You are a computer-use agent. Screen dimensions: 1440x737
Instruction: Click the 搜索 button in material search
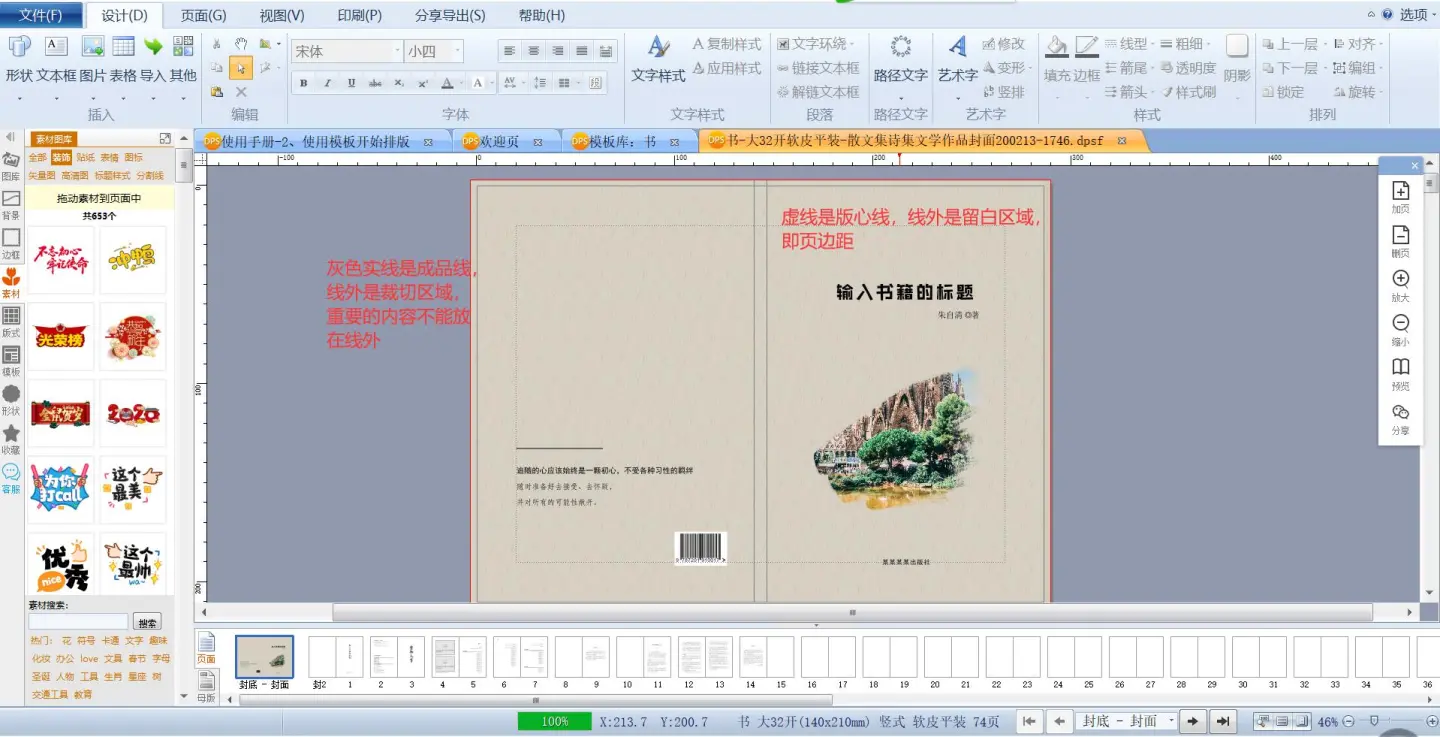(x=148, y=622)
